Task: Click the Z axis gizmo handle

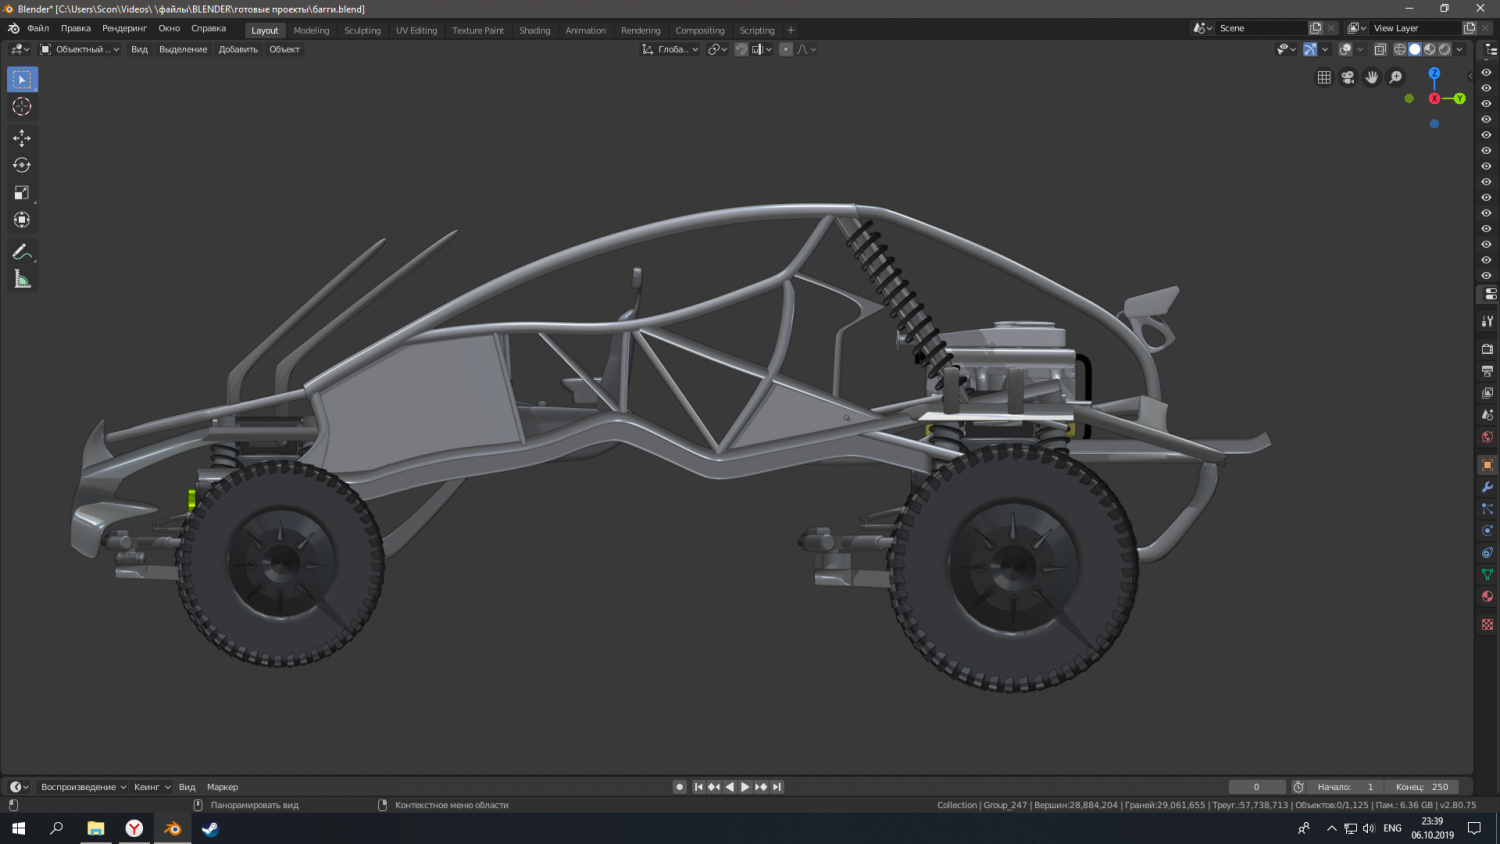Action: (x=1434, y=73)
